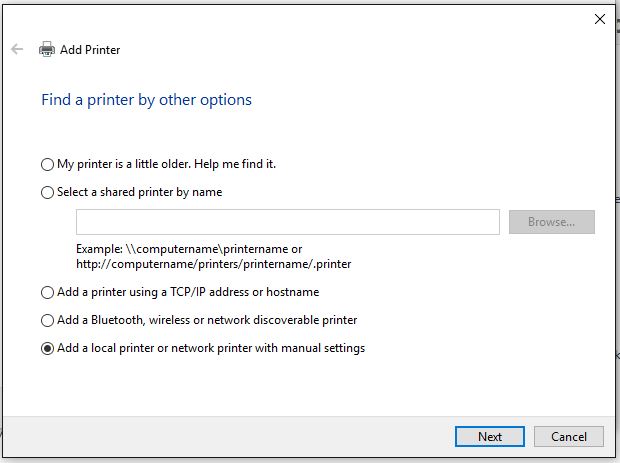Pick the Bluetooth, wireless or network discoverable radio button
The width and height of the screenshot is (620, 463).
pos(47,320)
